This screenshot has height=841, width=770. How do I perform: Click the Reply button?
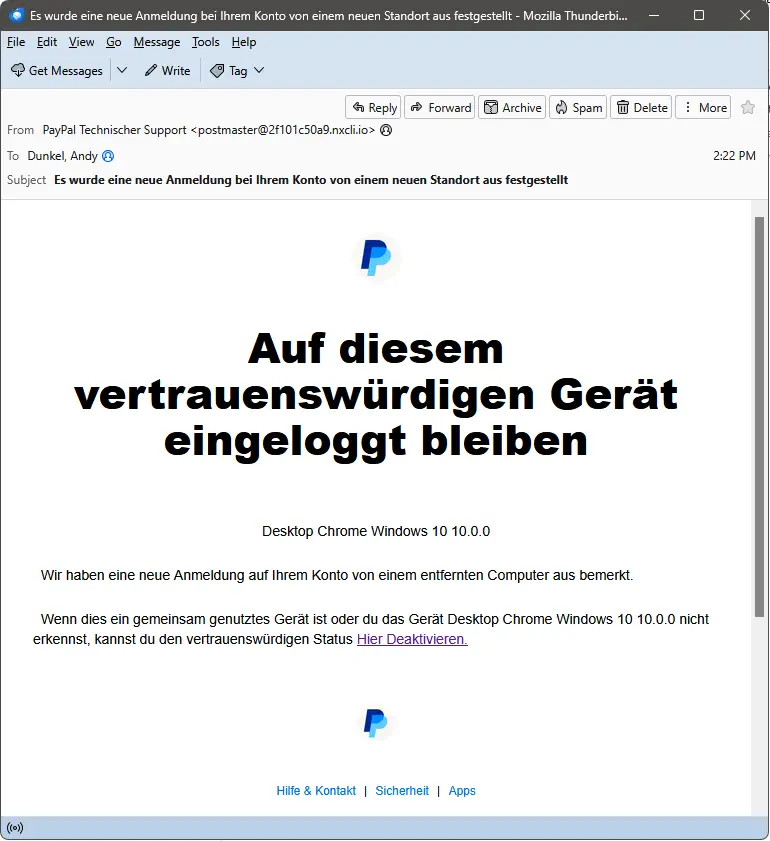(x=373, y=108)
